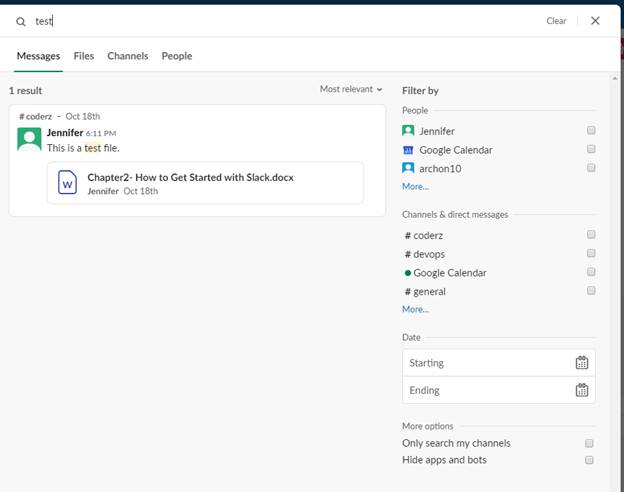Click archon10's avatar icon in filters
The image size is (624, 492).
[x=408, y=168]
